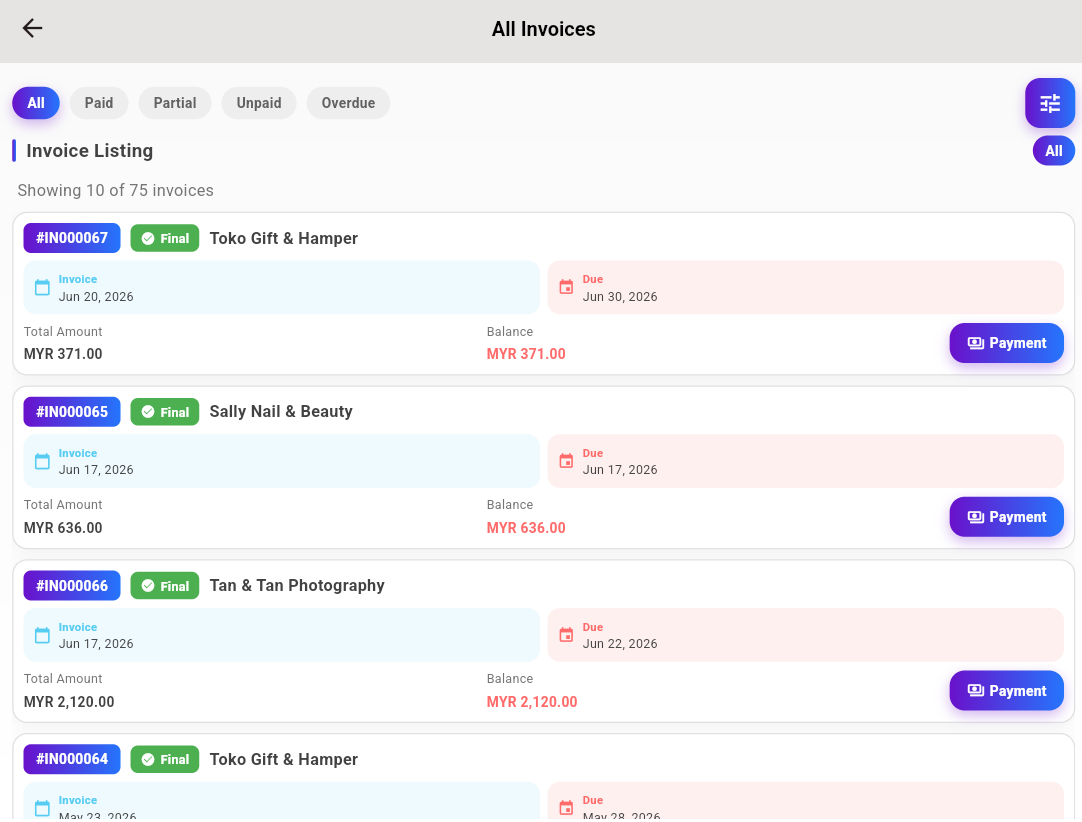Click due calendar icon for Jun 22, 2026
Screen dimensions: 1082x822
(566, 635)
